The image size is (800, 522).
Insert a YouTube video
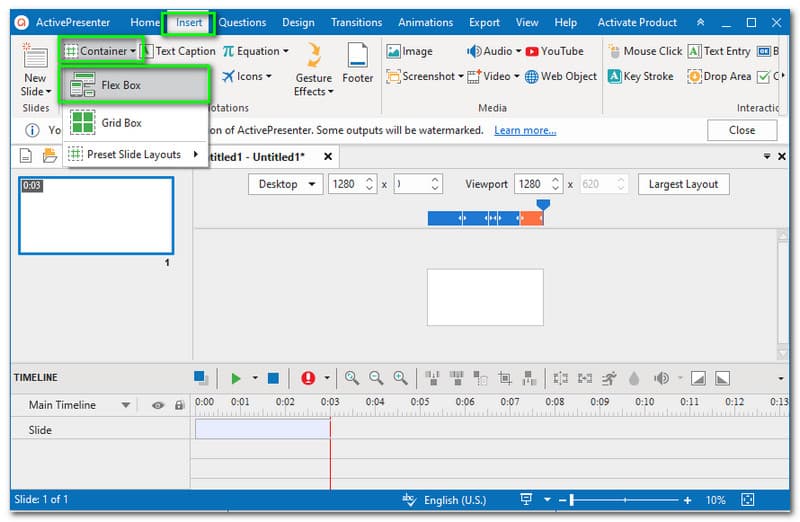pos(554,51)
